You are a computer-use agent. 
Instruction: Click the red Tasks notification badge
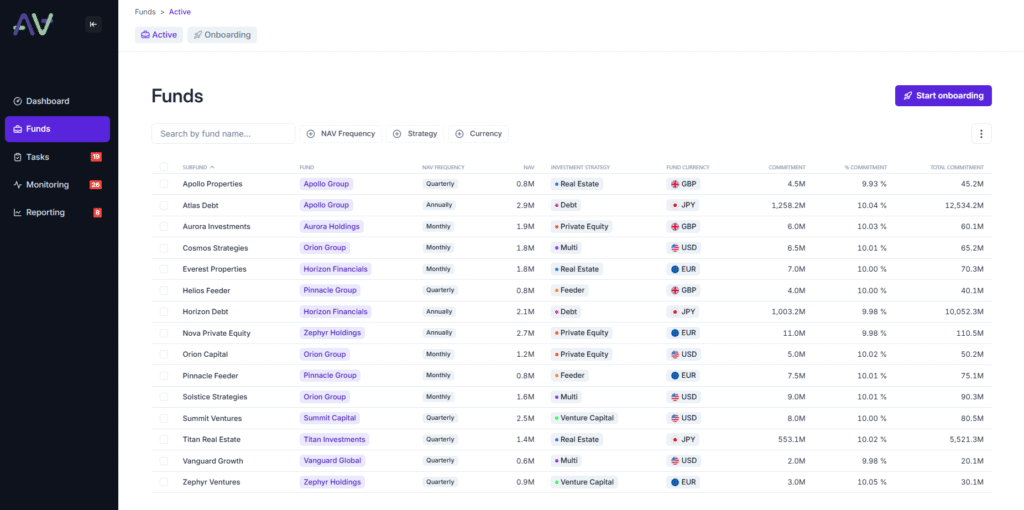(x=96, y=157)
